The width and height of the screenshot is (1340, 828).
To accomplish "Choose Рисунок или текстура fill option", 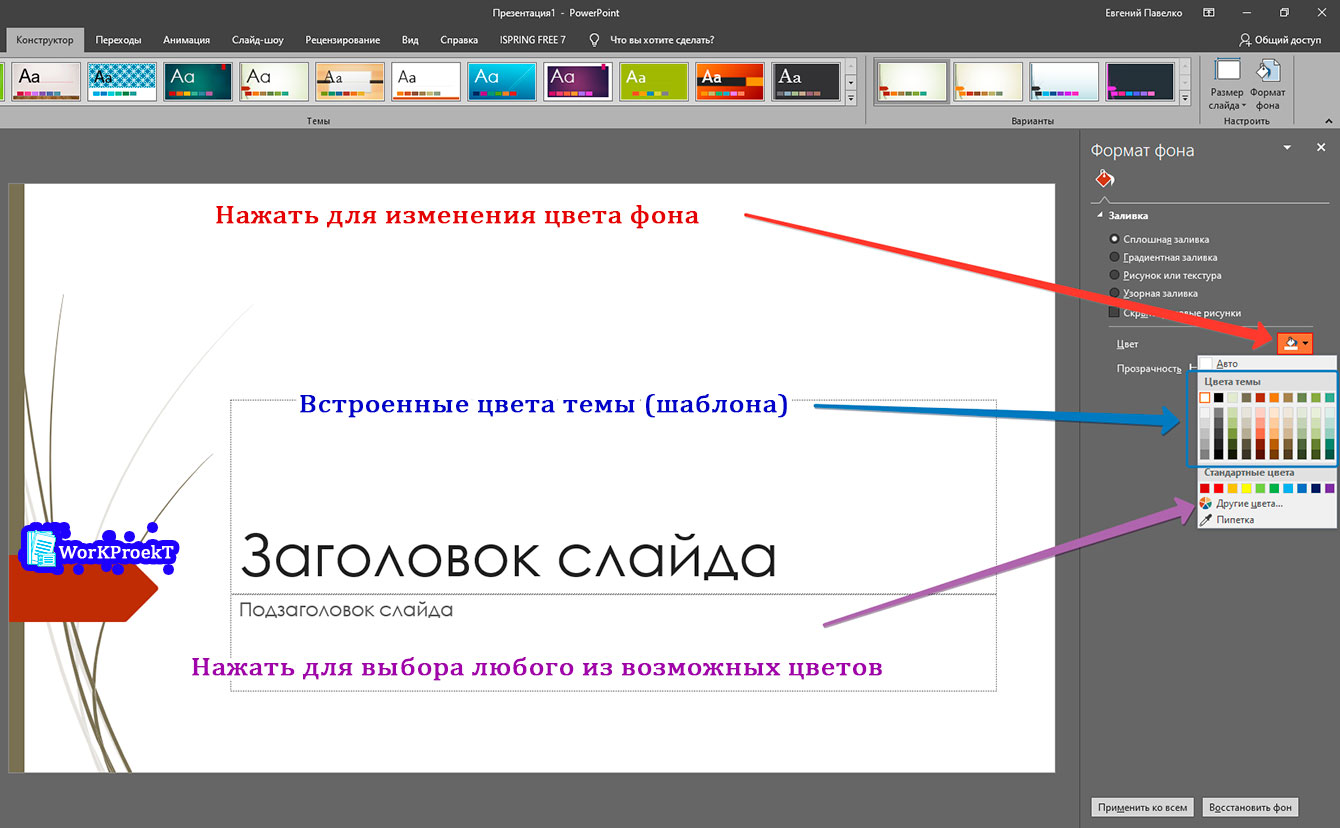I will 1115,275.
